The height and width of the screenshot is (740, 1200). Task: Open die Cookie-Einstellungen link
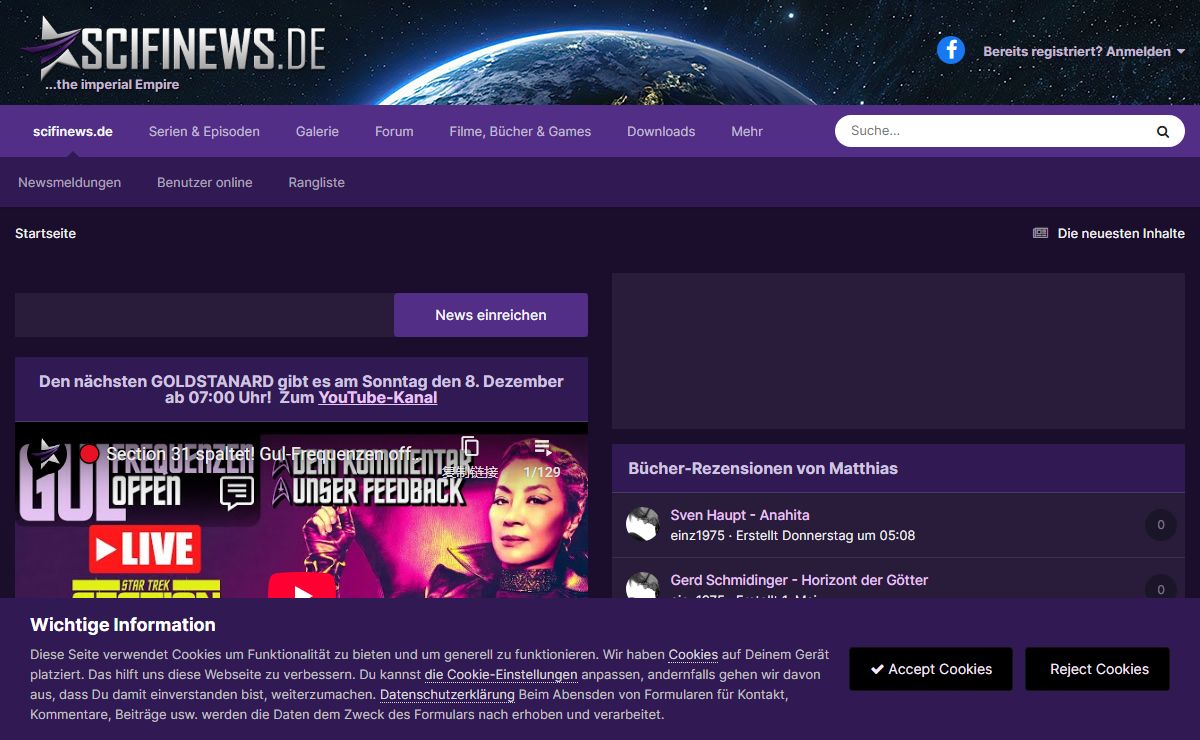501,675
